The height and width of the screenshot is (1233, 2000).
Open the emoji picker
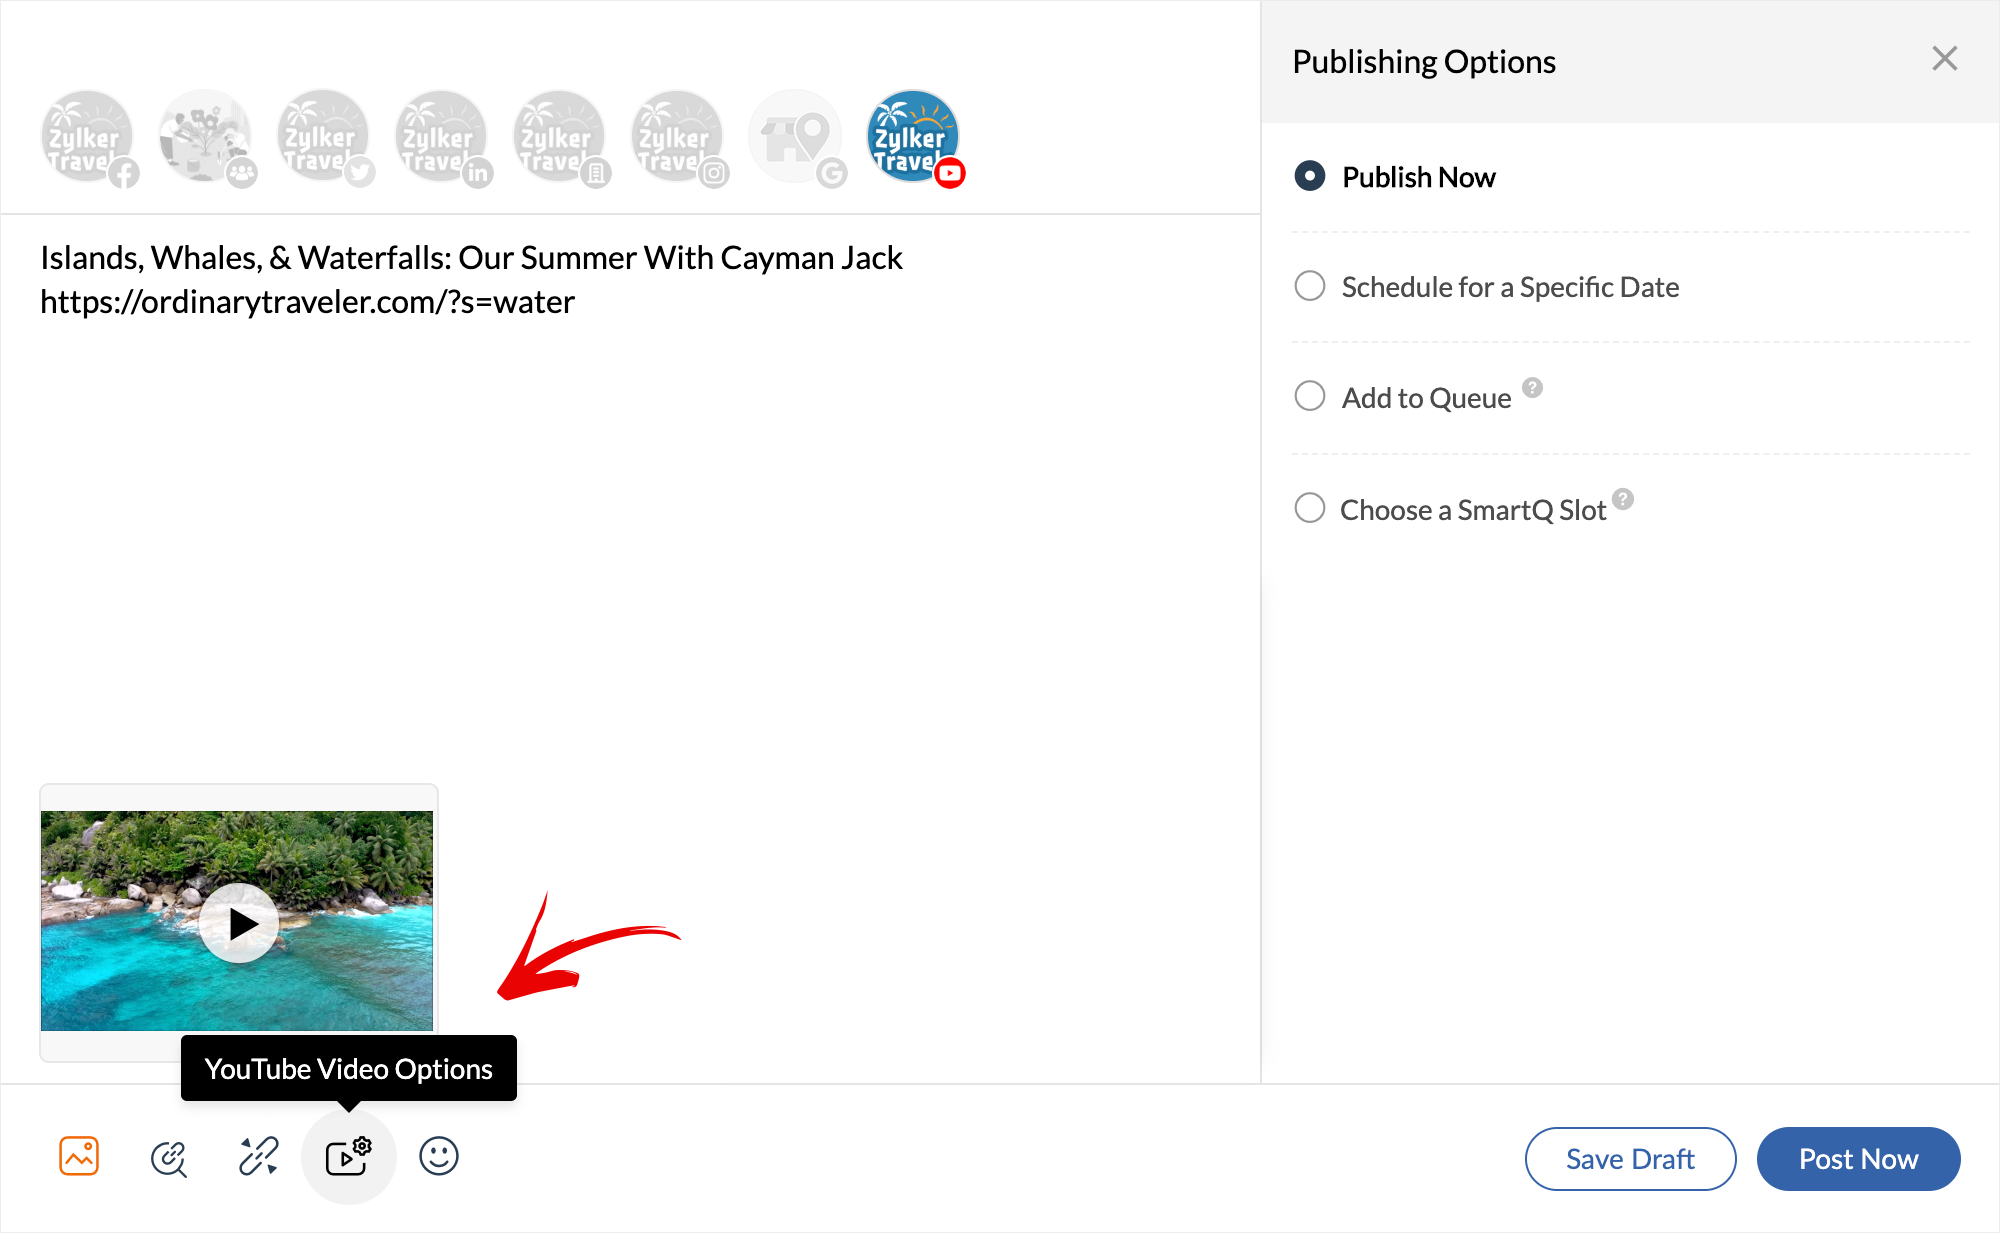click(x=438, y=1156)
